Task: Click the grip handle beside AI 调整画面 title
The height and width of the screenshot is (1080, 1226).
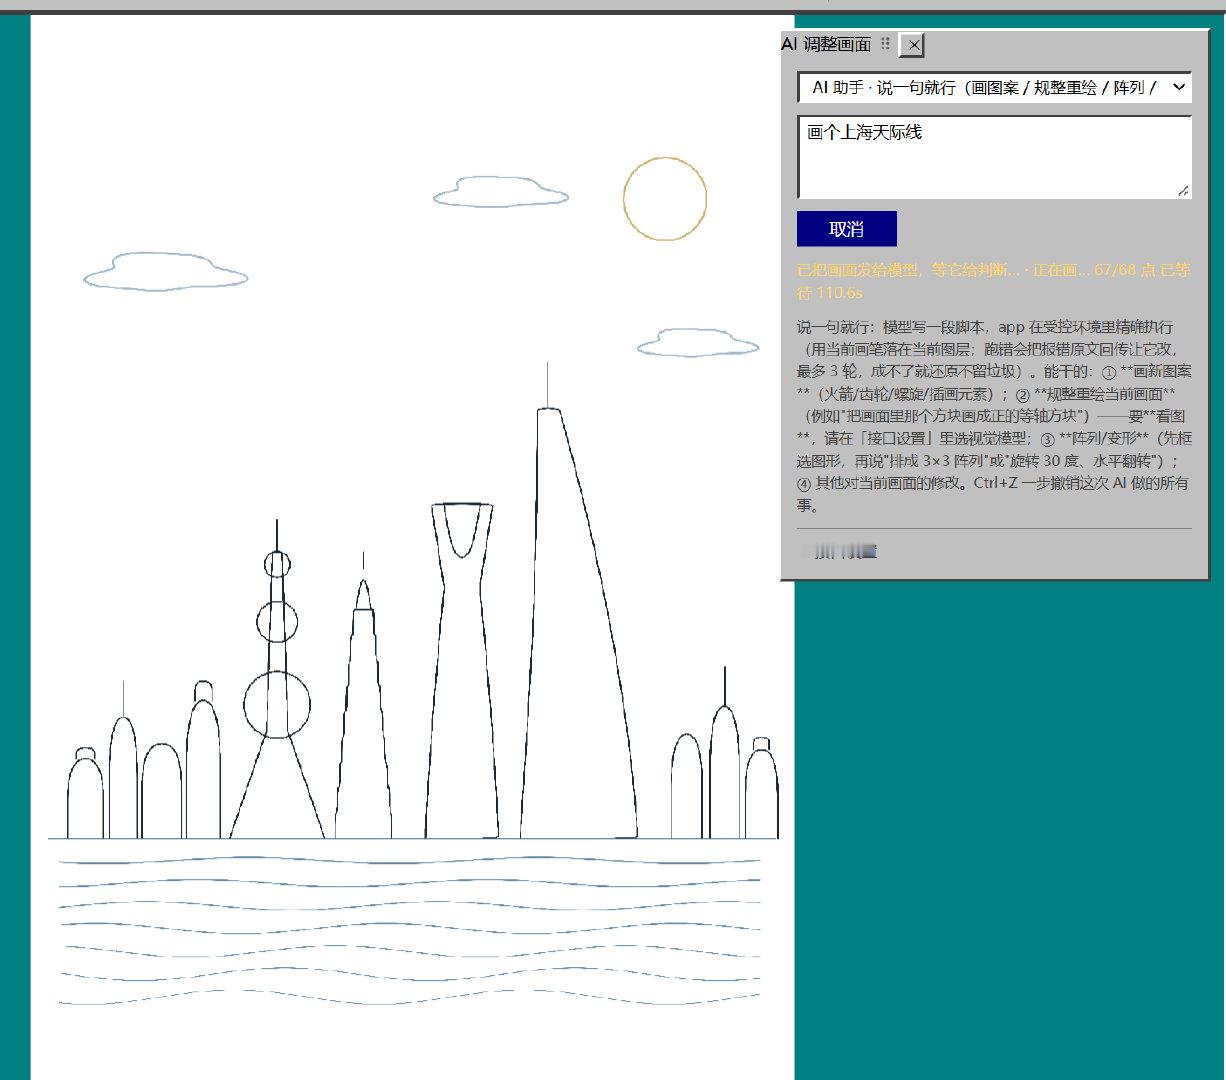Action: pos(885,44)
